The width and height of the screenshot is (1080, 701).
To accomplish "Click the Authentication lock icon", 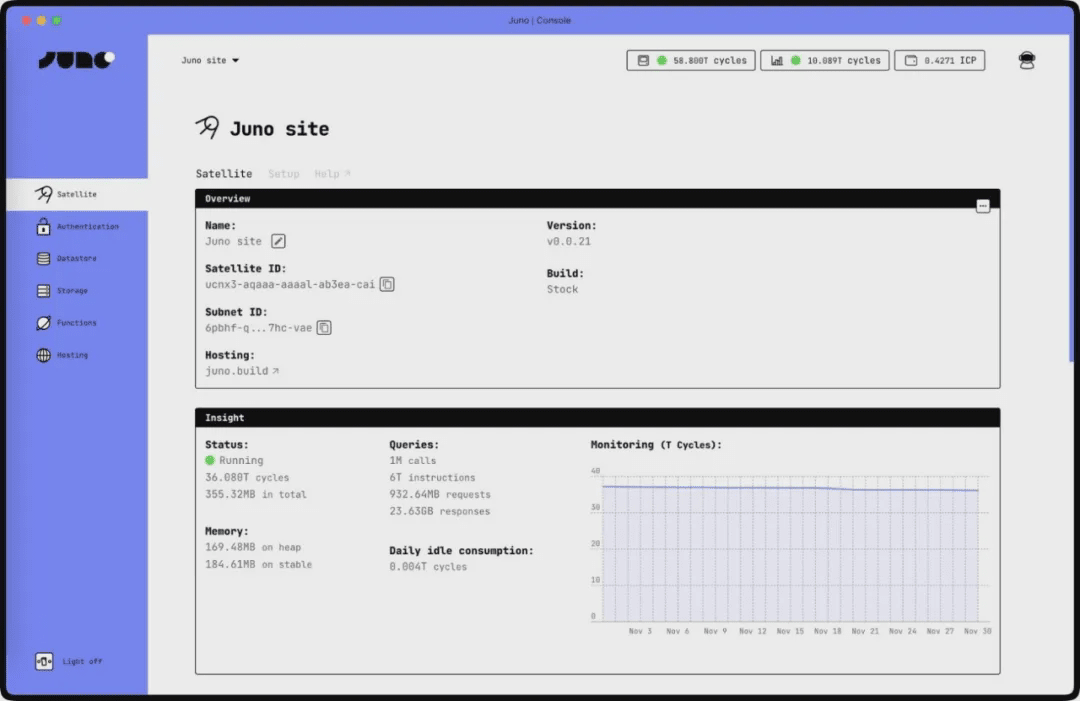I will [43, 226].
